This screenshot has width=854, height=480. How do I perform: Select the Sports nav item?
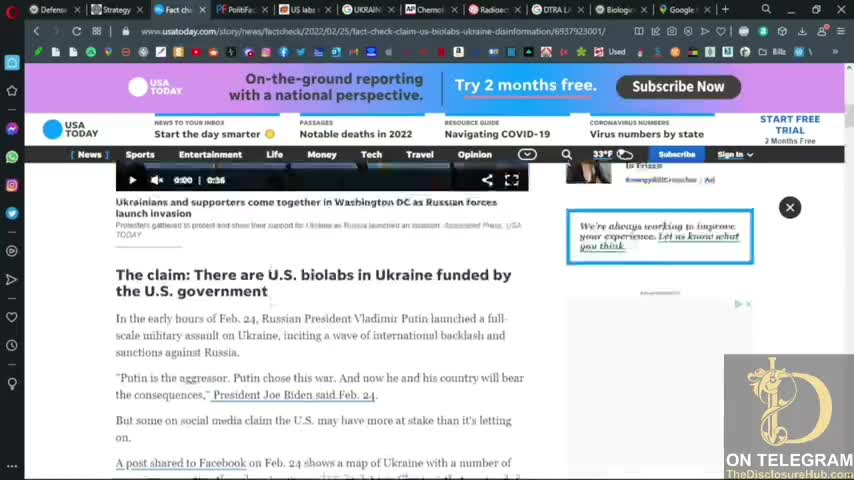(x=140, y=155)
